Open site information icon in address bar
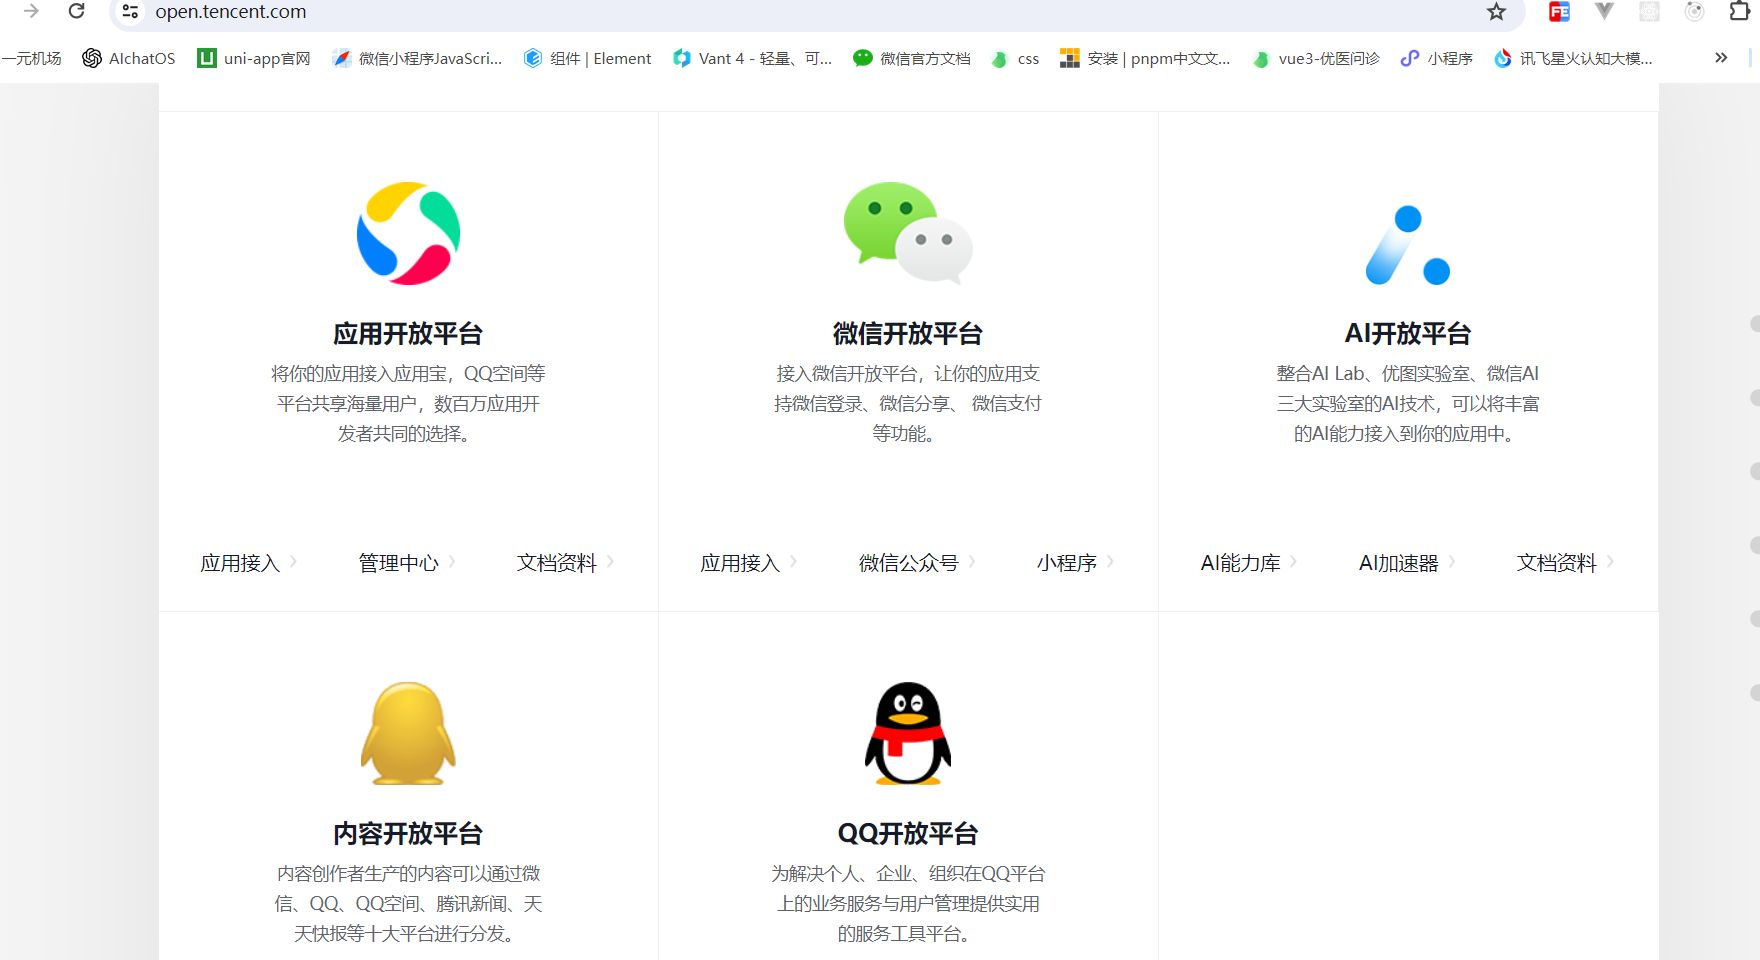 130,11
